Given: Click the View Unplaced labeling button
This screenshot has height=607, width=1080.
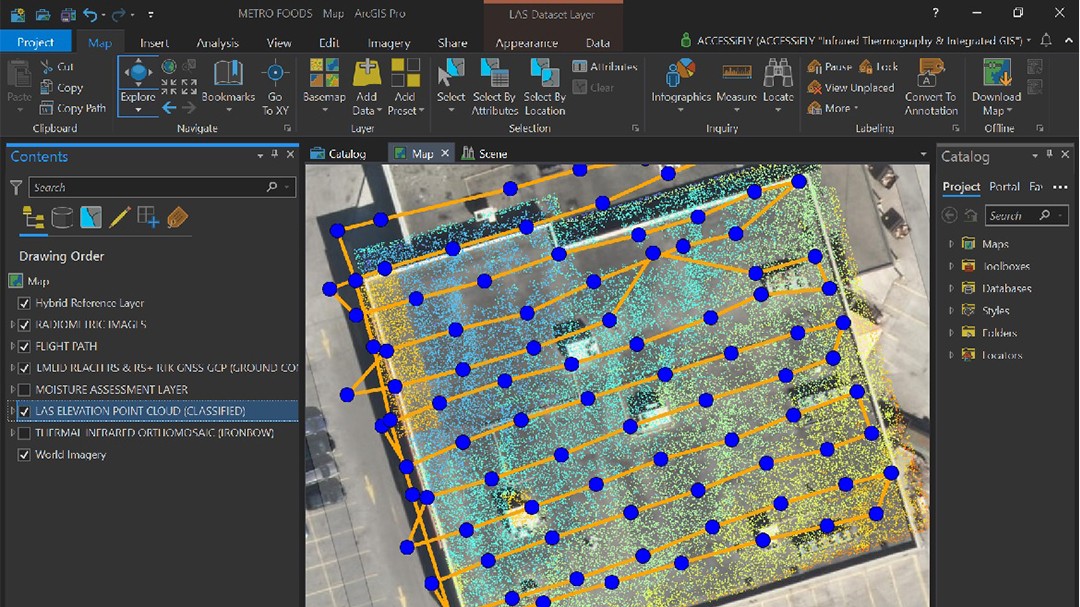Looking at the screenshot, I should click(x=851, y=87).
